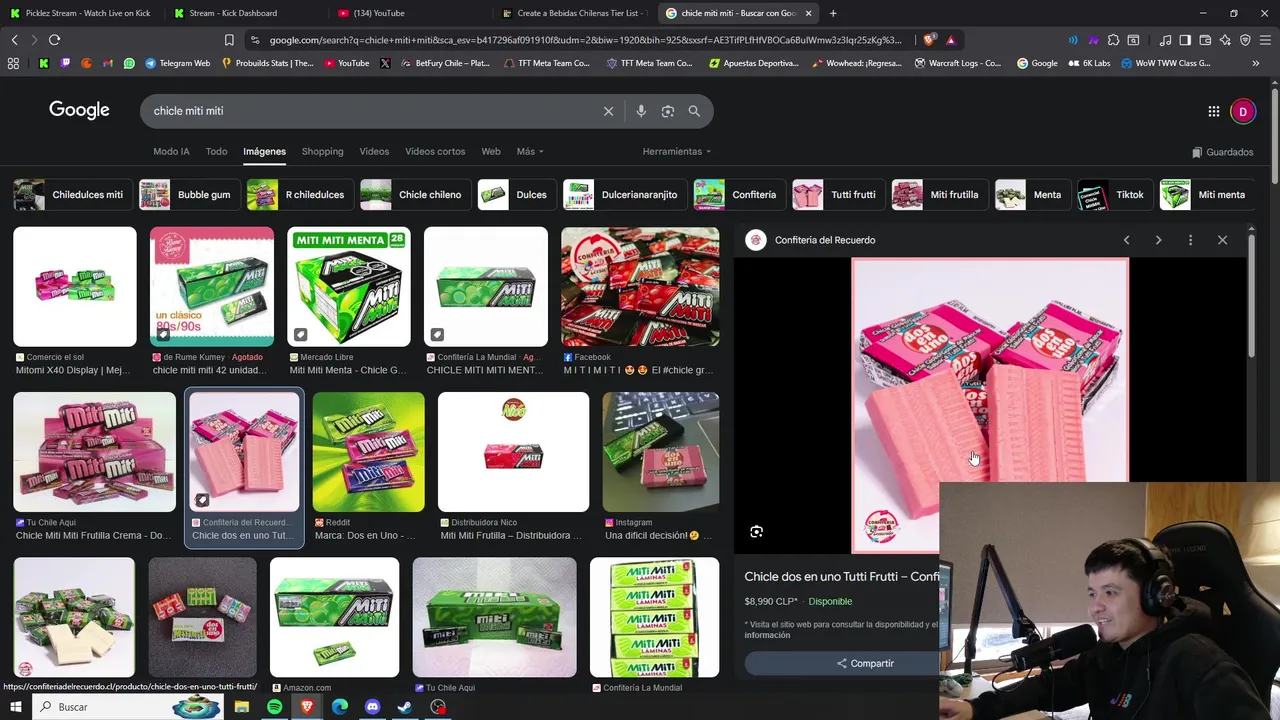
Task: Open the Google apps grid
Action: [x=1213, y=111]
